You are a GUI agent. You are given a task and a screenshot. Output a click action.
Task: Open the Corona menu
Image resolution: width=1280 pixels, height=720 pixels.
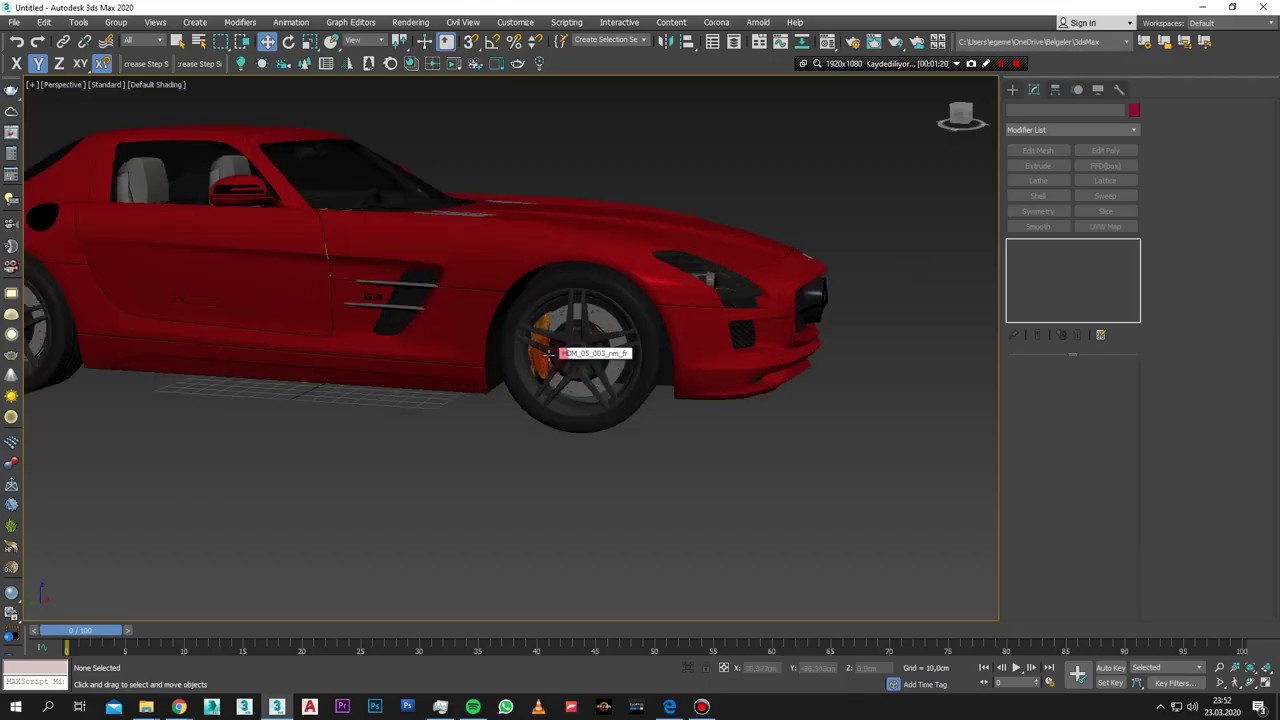click(716, 22)
